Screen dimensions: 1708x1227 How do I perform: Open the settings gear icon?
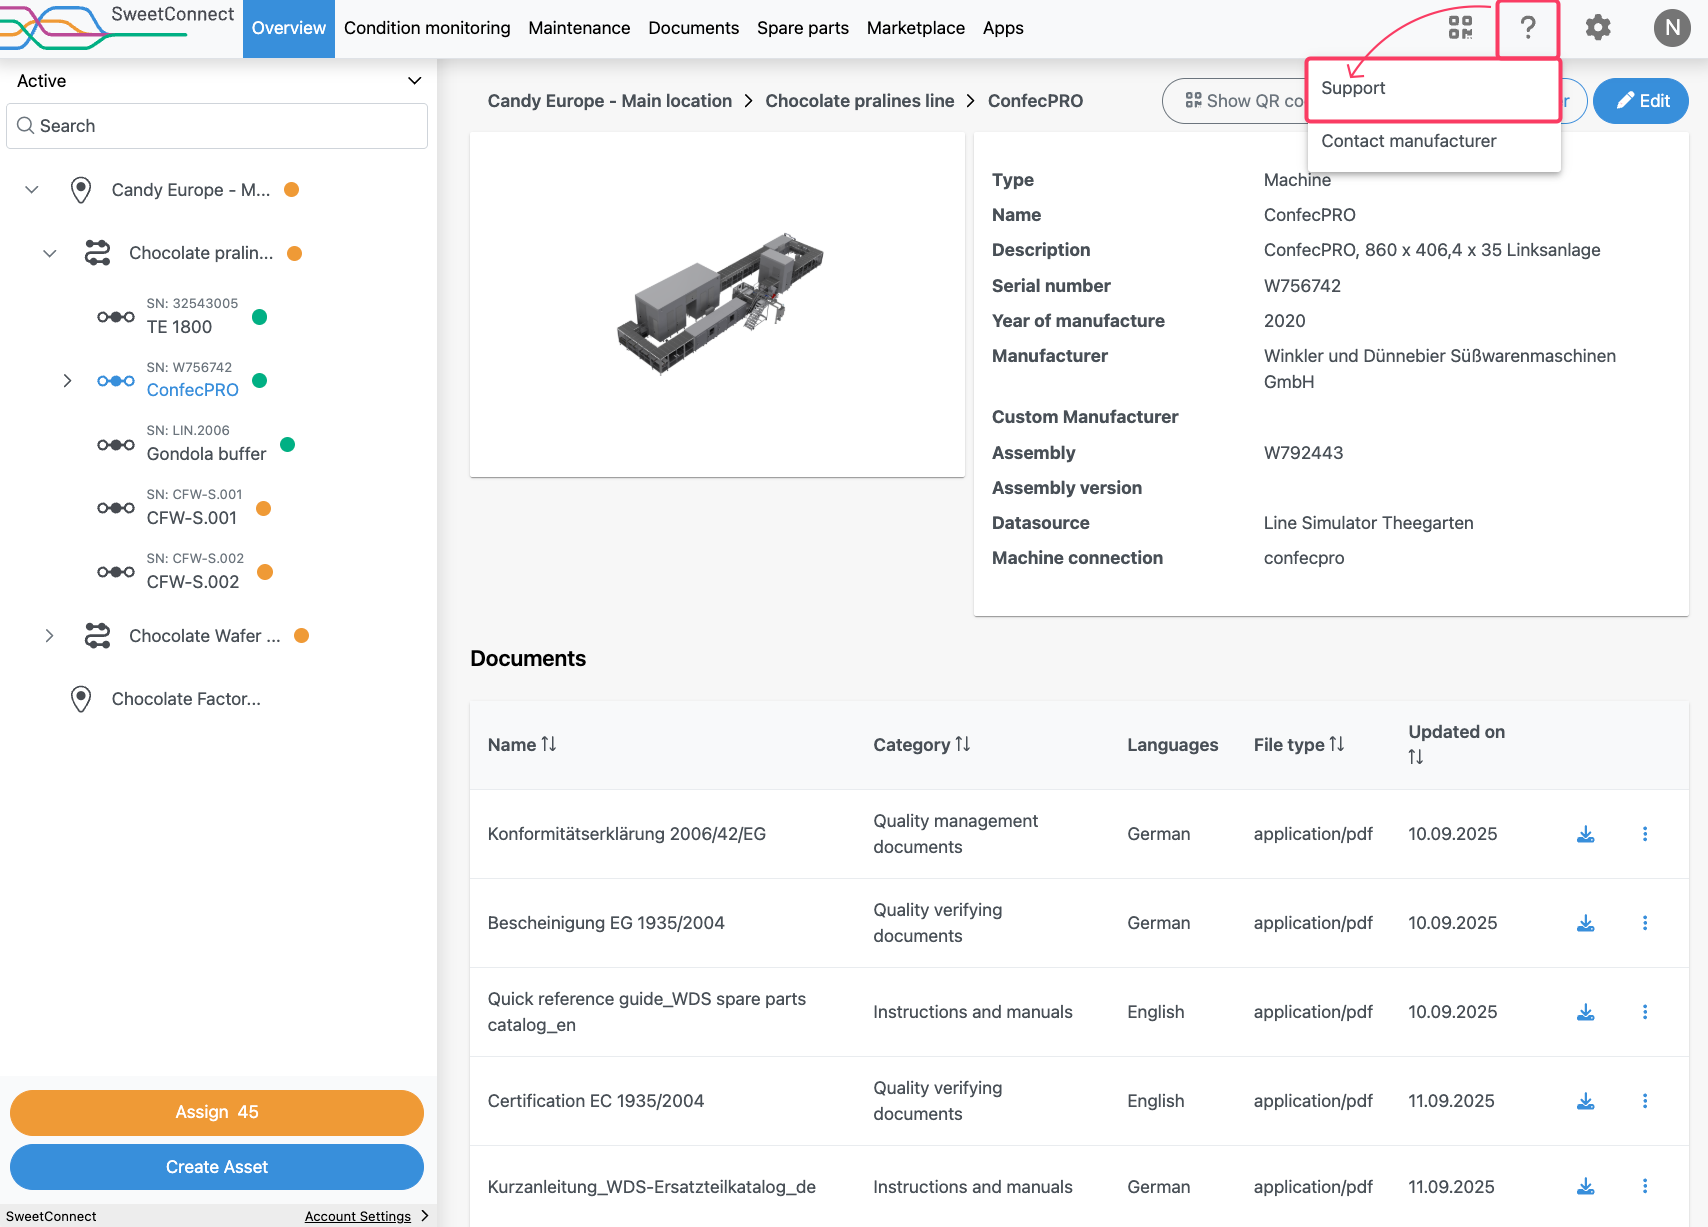click(1598, 28)
